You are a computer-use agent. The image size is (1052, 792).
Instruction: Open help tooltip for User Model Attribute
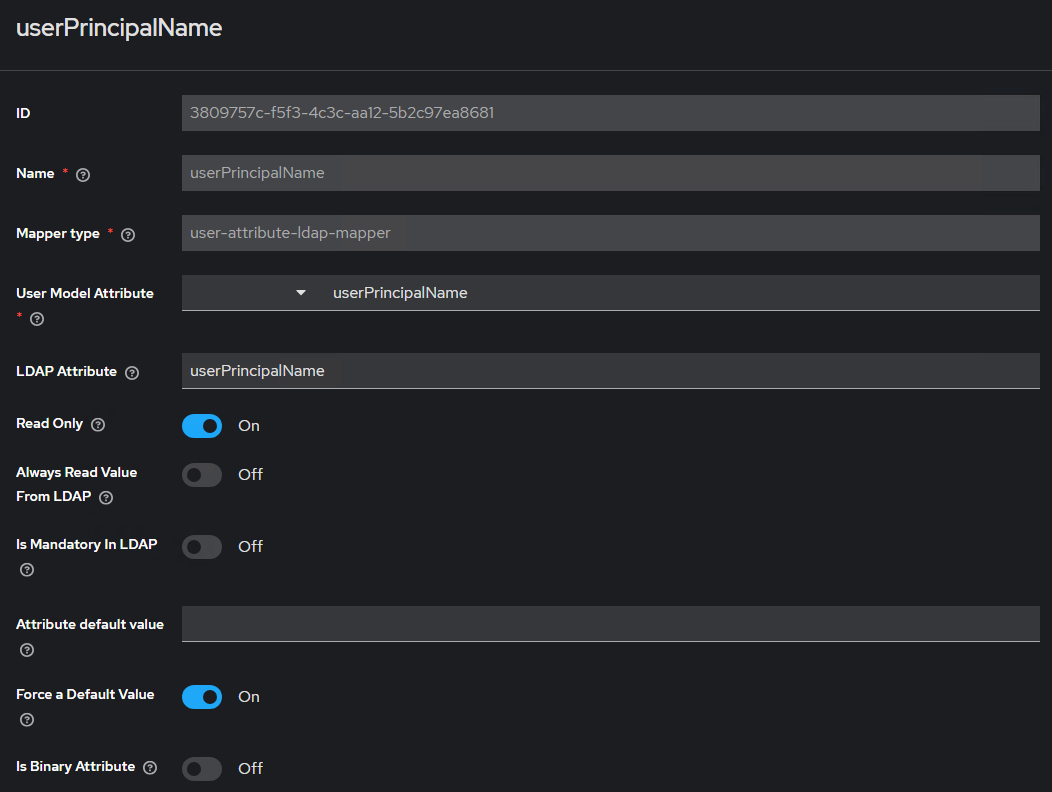37,319
